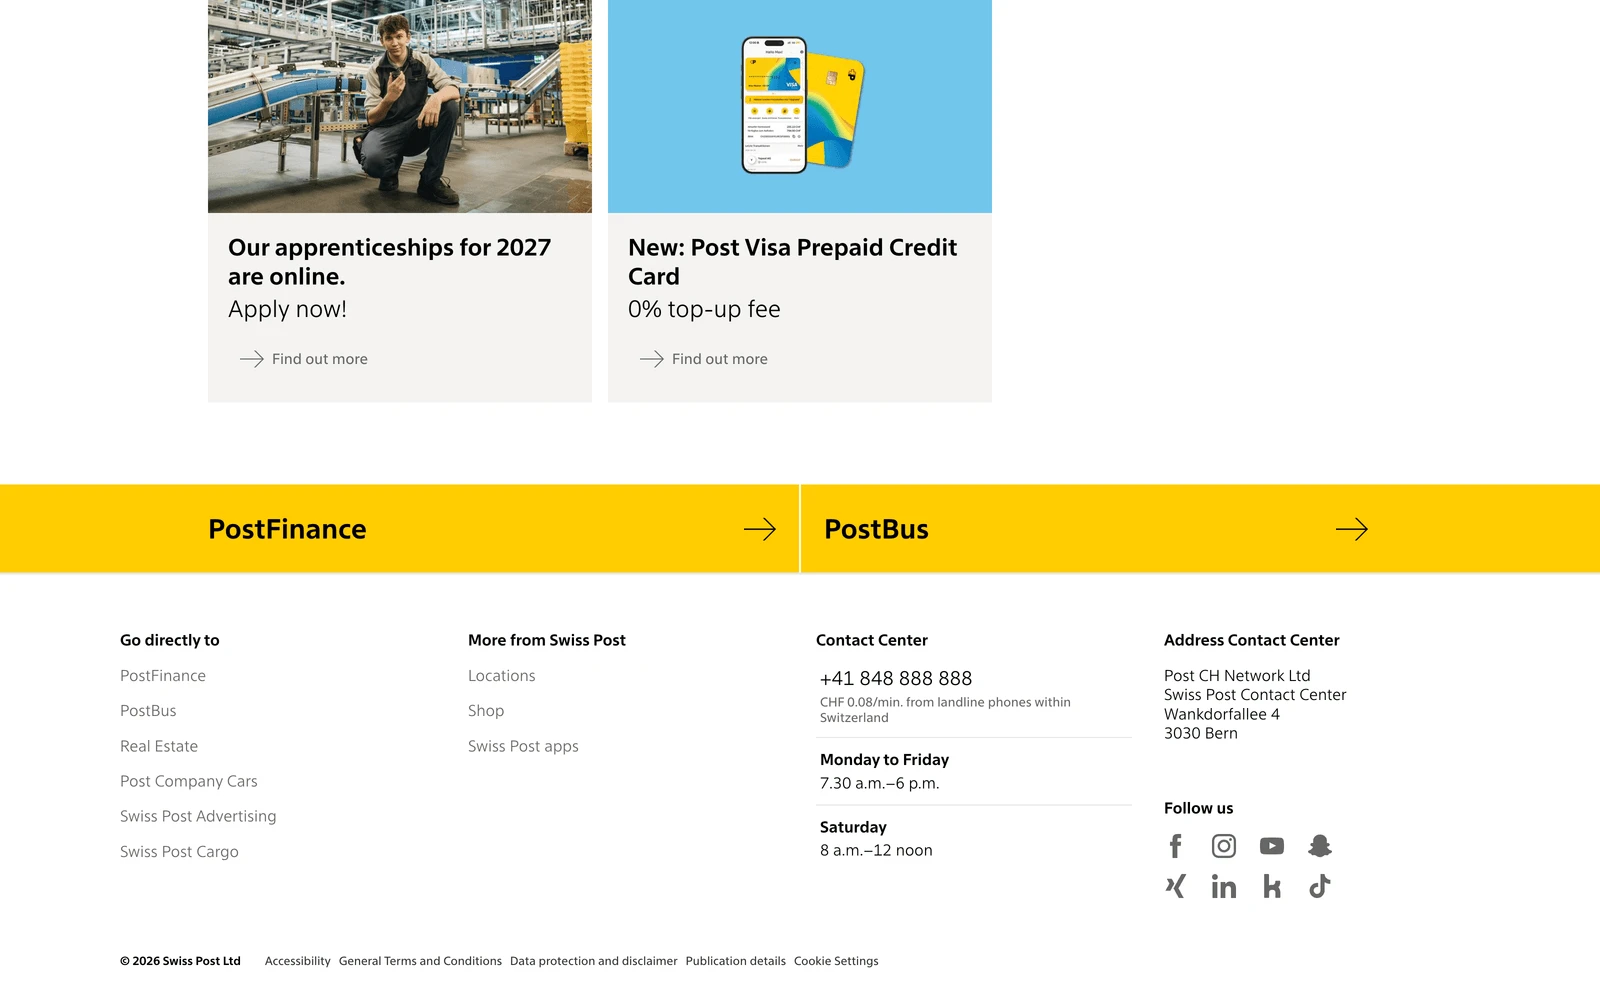Follow 'Find out more' for apprenticeships 2027

[x=320, y=359]
